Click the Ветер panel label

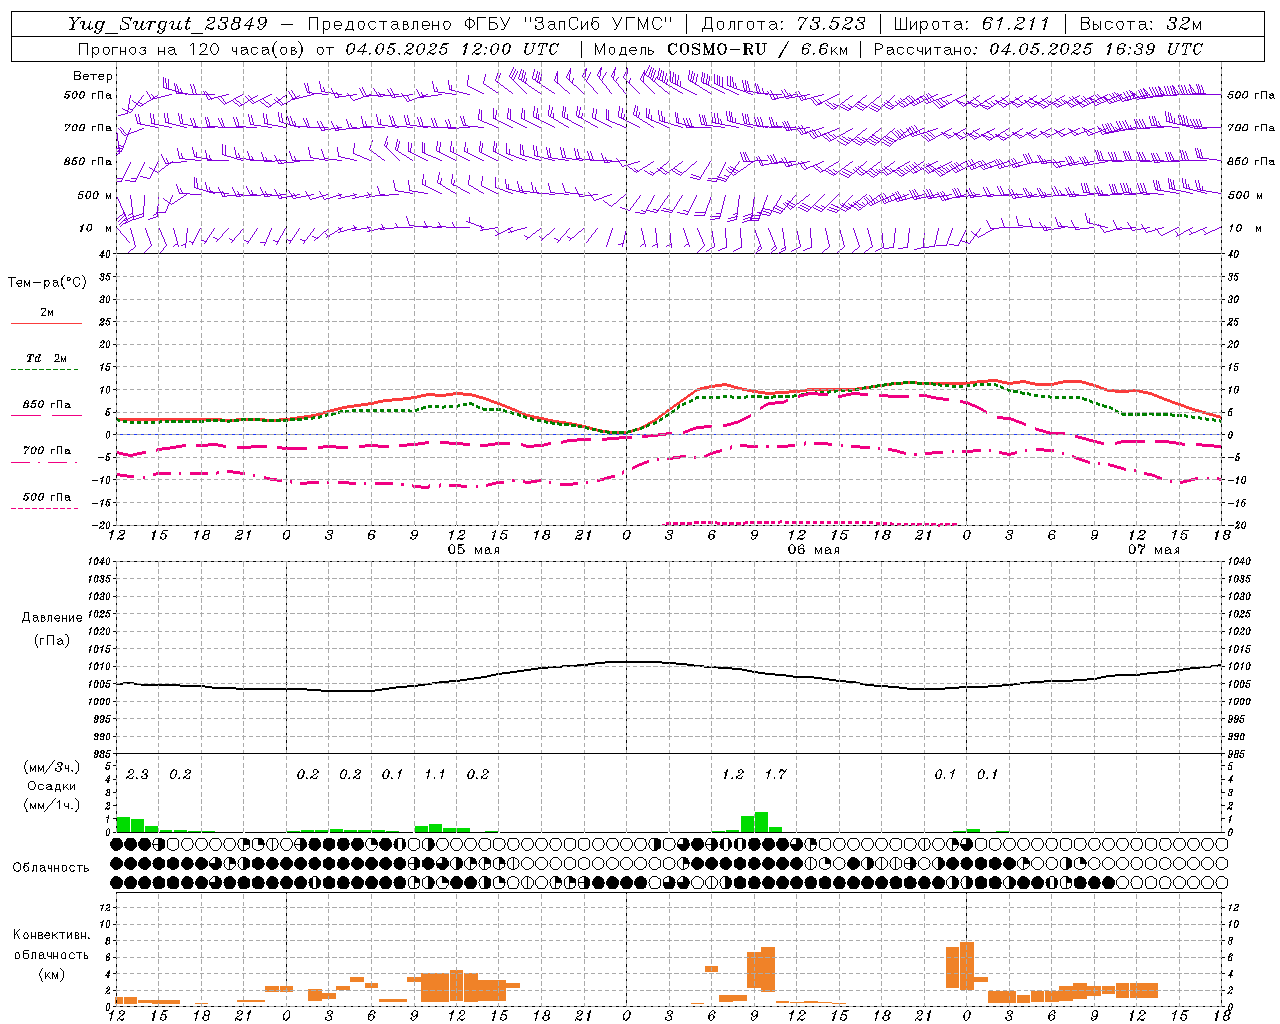93,76
